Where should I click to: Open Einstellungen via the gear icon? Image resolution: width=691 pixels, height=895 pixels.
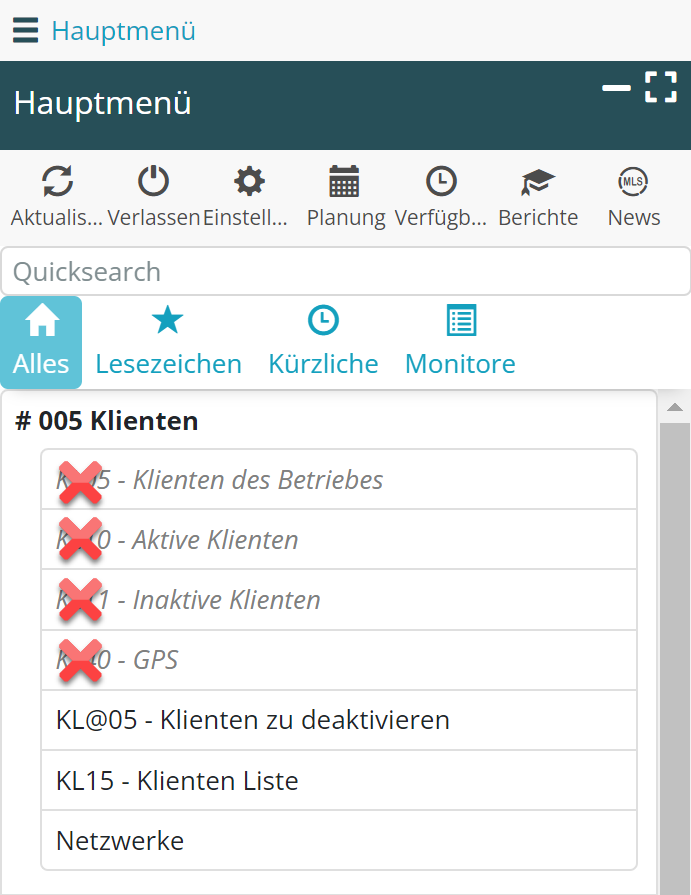coord(249,182)
